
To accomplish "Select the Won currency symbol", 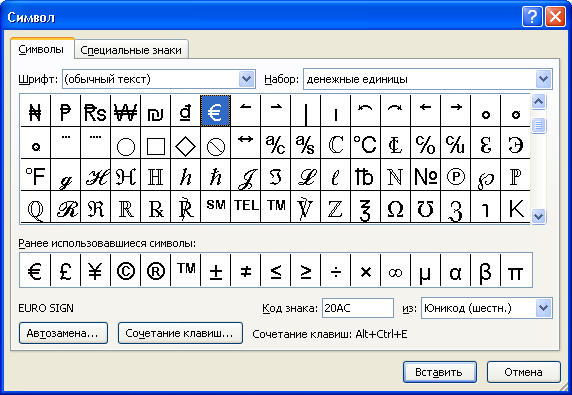I will (x=125, y=111).
